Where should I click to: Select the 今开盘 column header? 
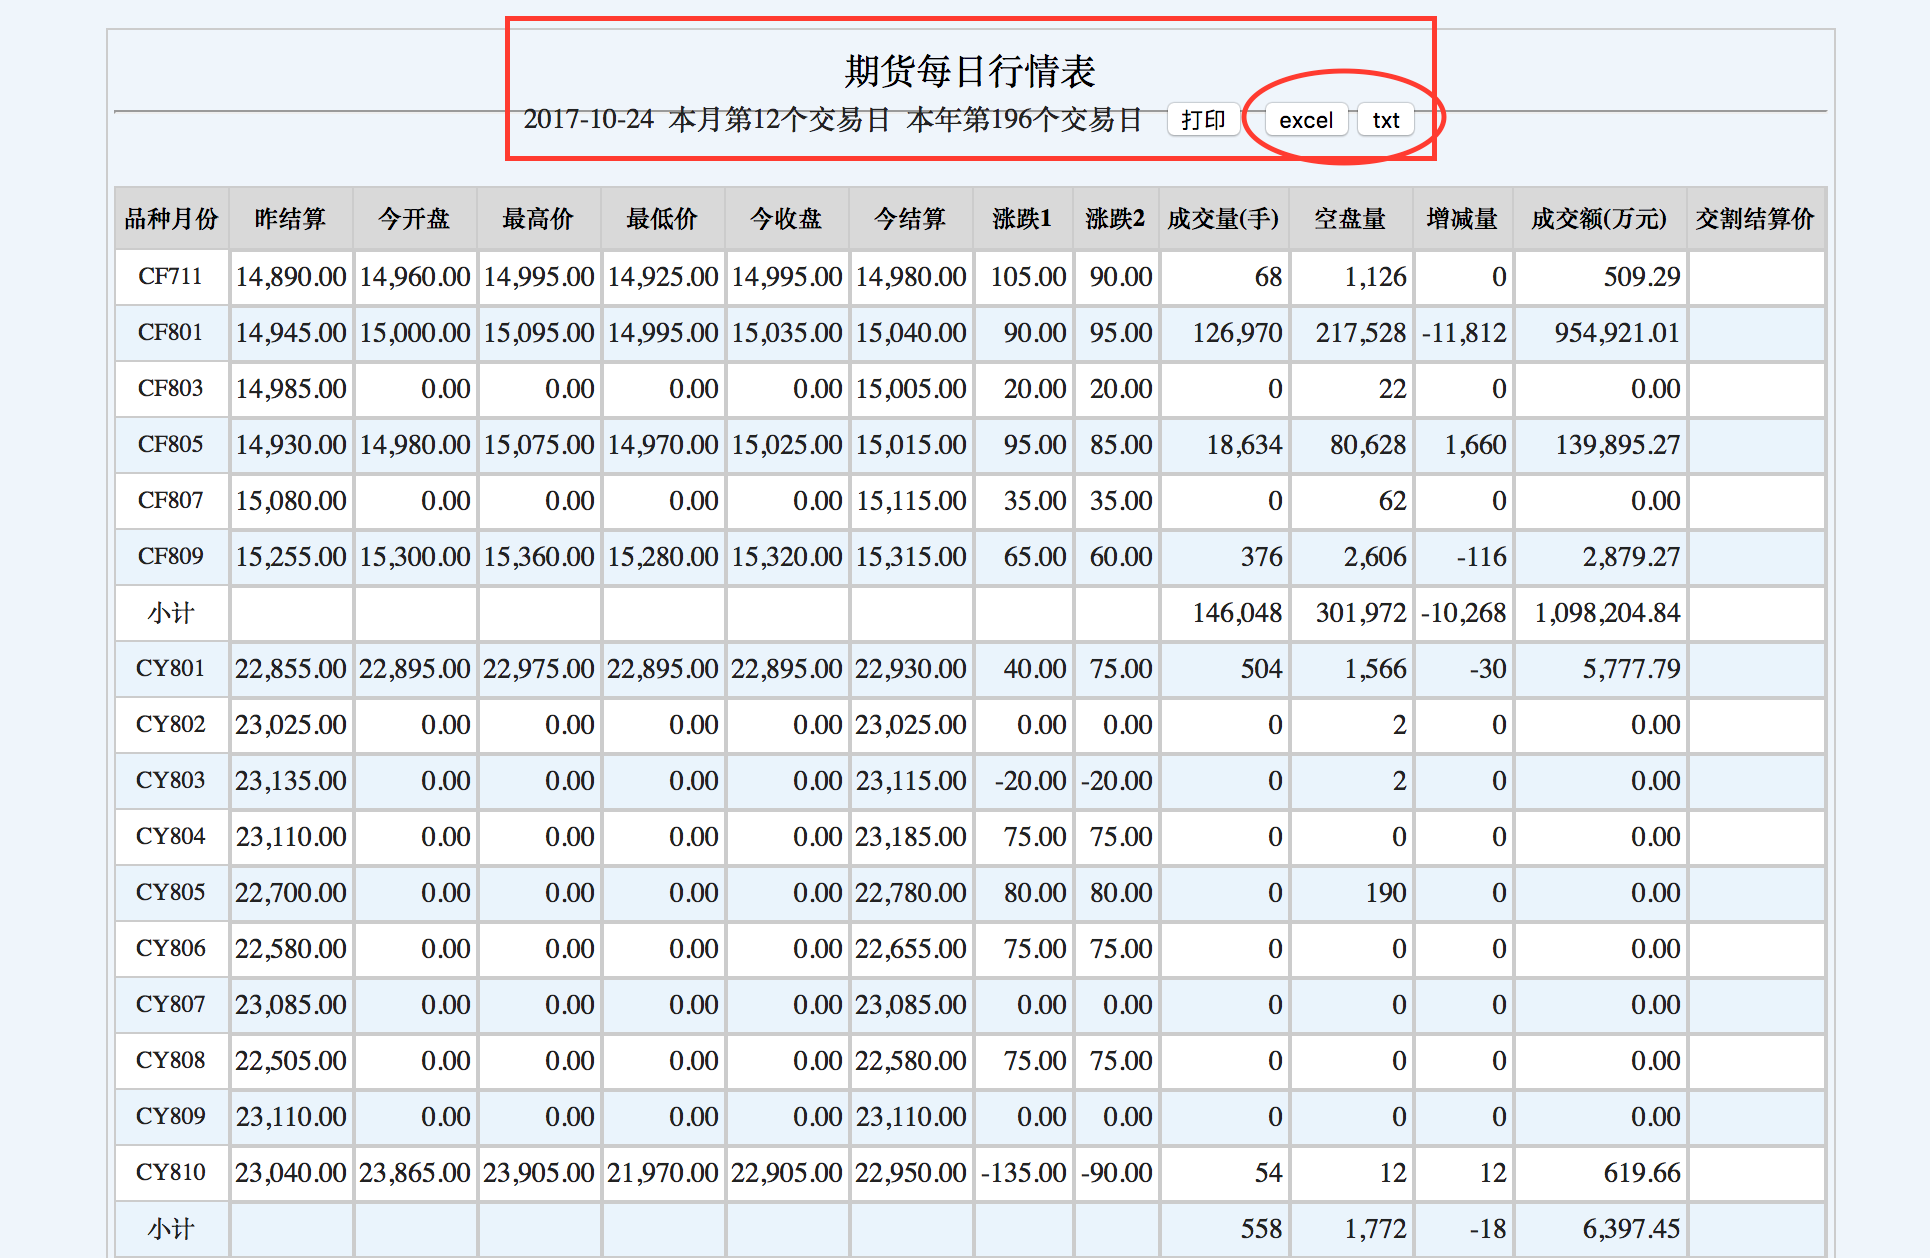(x=415, y=219)
